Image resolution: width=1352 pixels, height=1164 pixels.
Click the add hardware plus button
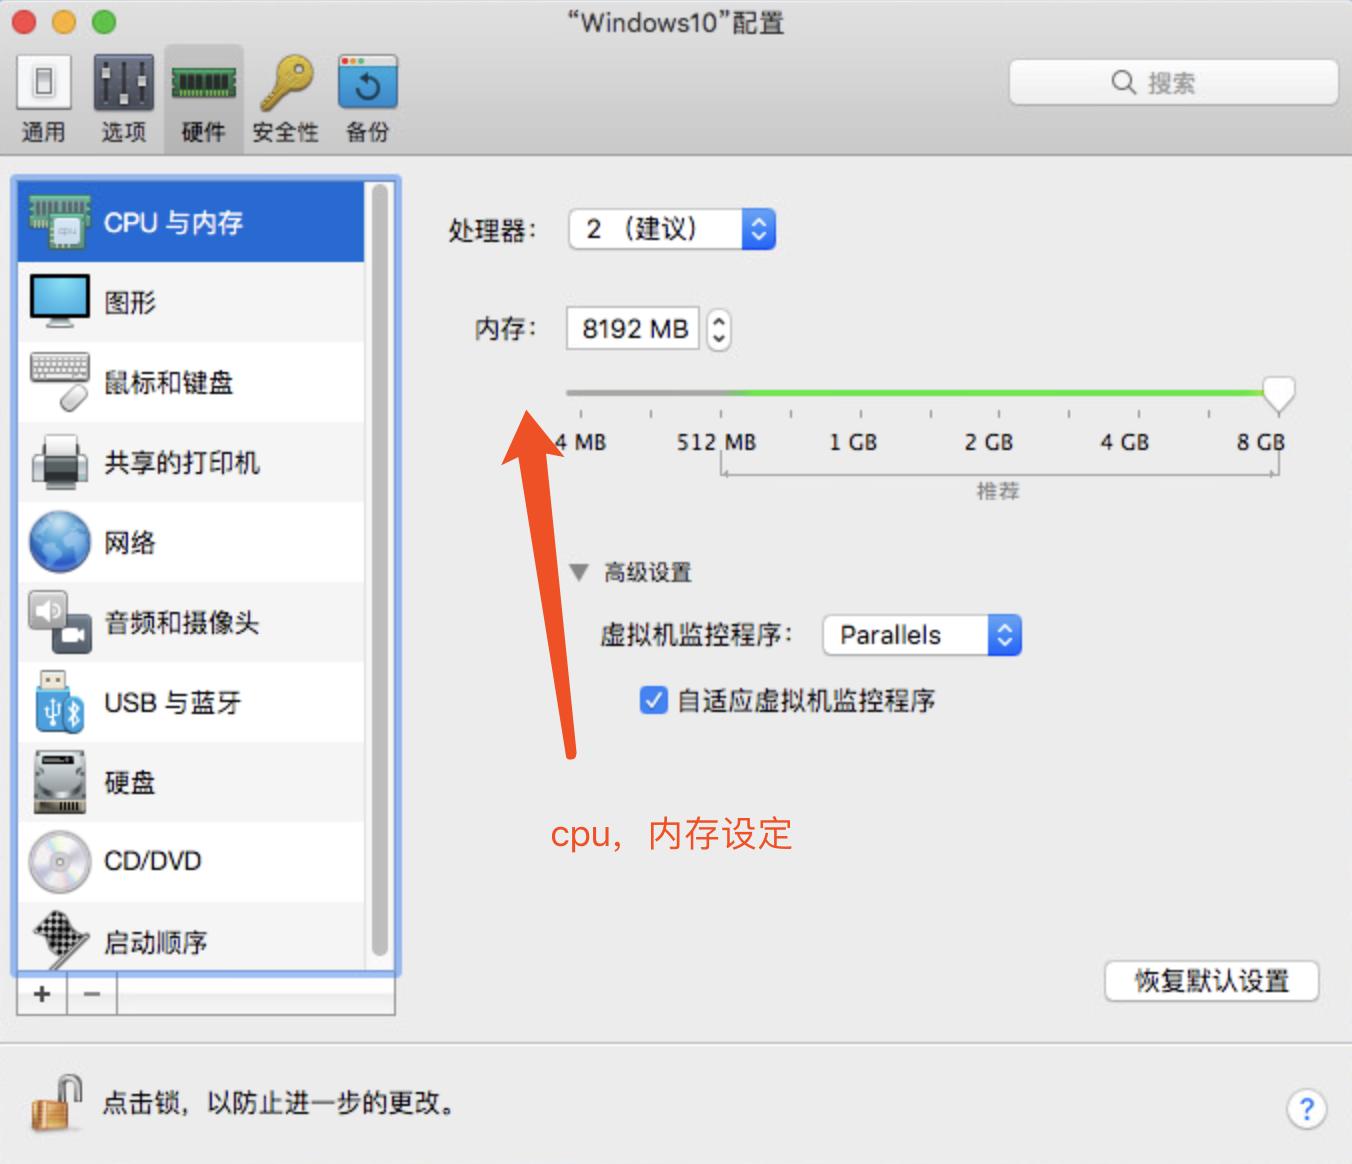tap(41, 993)
